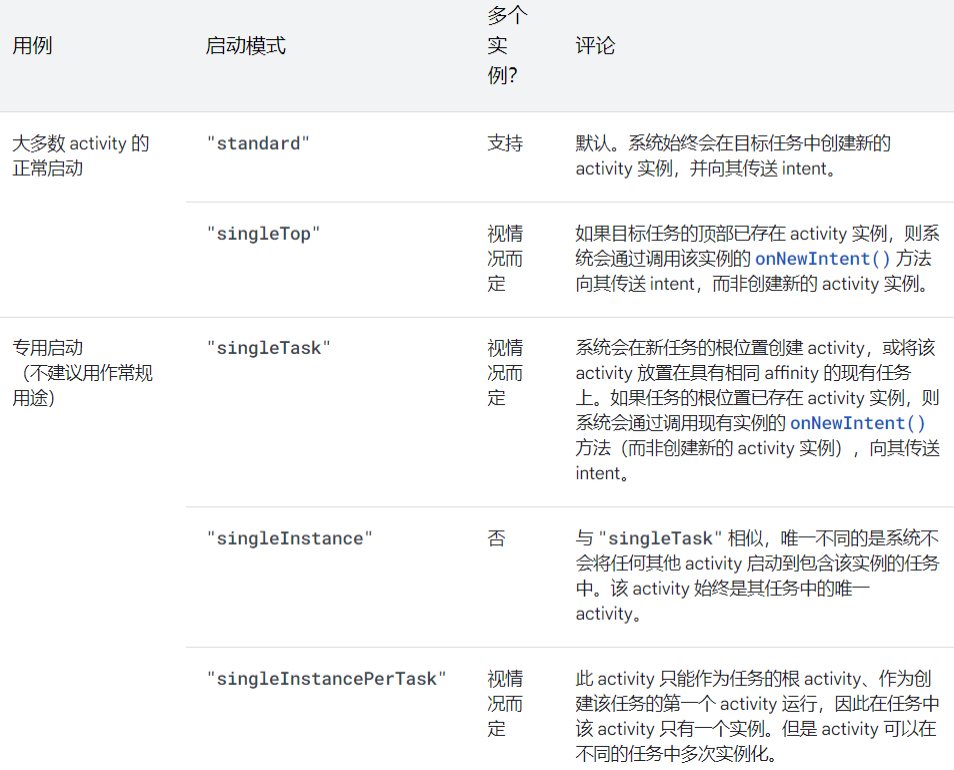Click the 支持 value in the standard row
Image resolution: width=954 pixels, height=770 pixels.
[505, 144]
